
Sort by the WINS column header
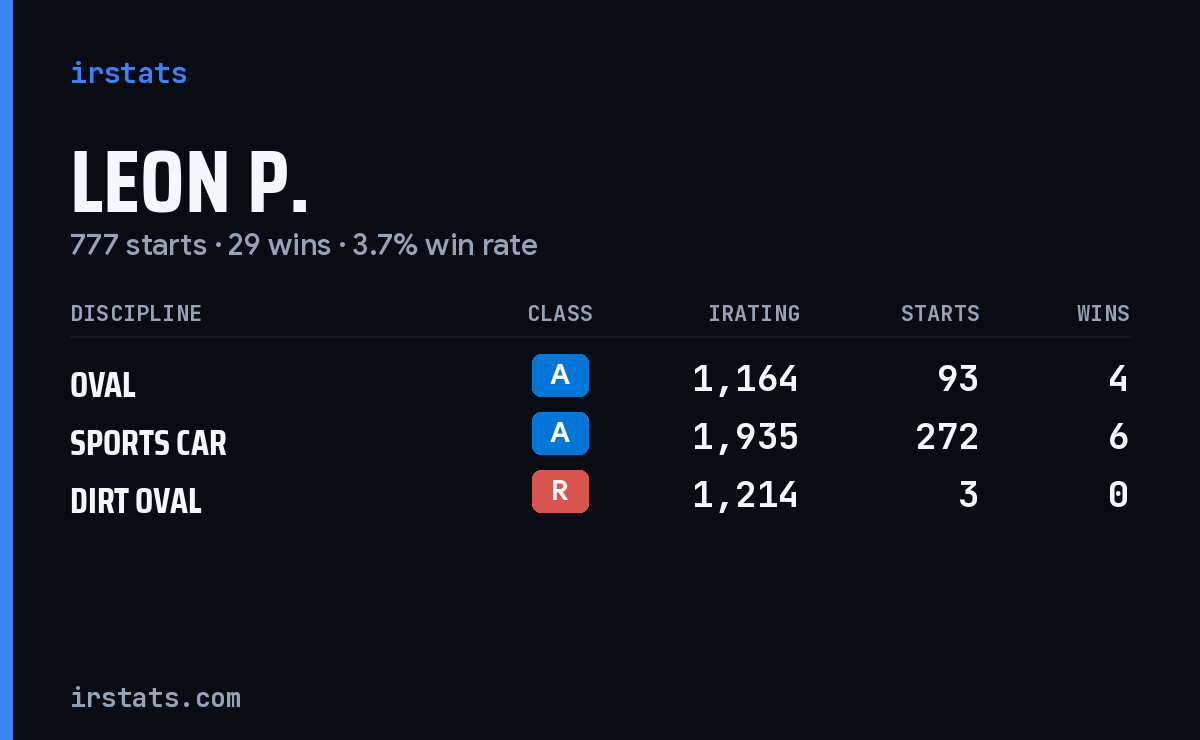(1103, 313)
